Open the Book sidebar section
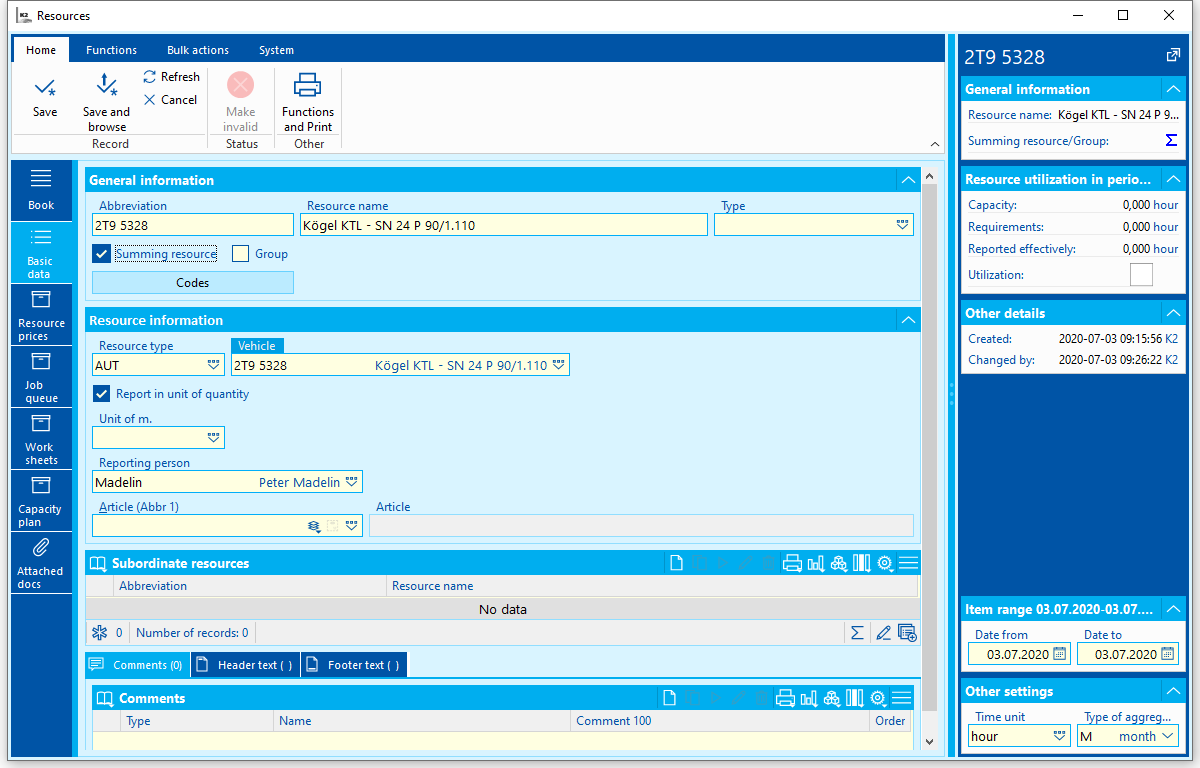The width and height of the screenshot is (1200, 768). 41,190
